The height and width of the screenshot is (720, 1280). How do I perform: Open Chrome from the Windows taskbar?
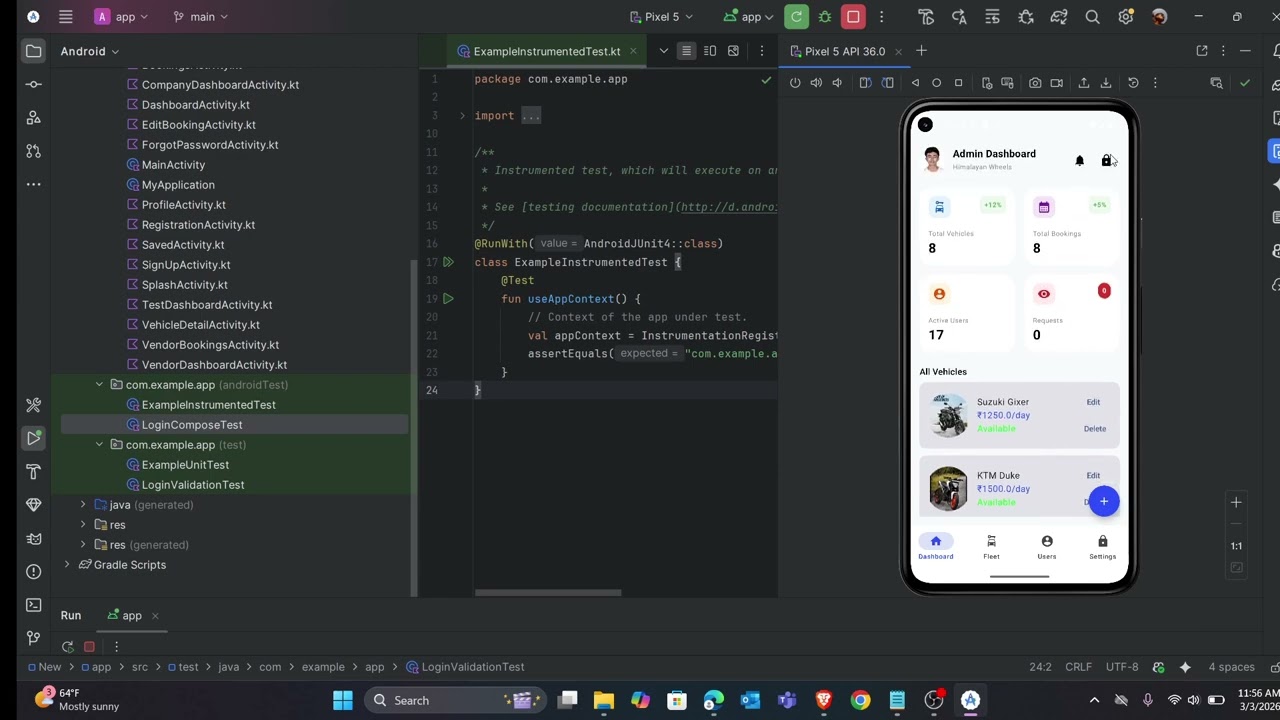pos(860,700)
